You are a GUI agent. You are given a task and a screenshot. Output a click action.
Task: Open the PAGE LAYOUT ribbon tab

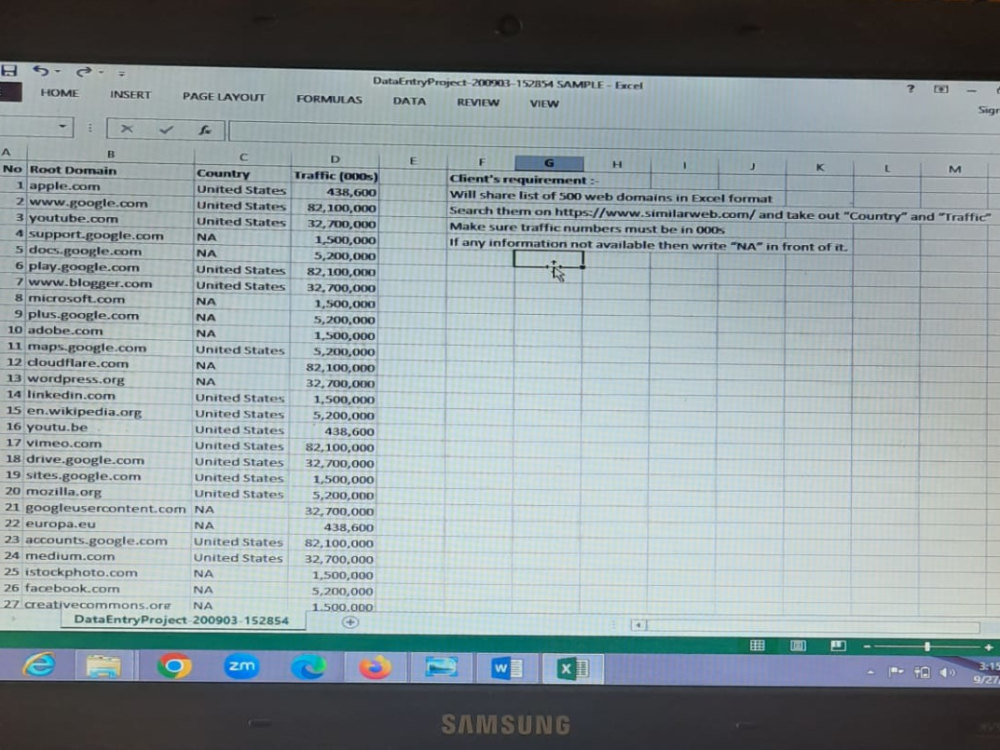pos(223,97)
